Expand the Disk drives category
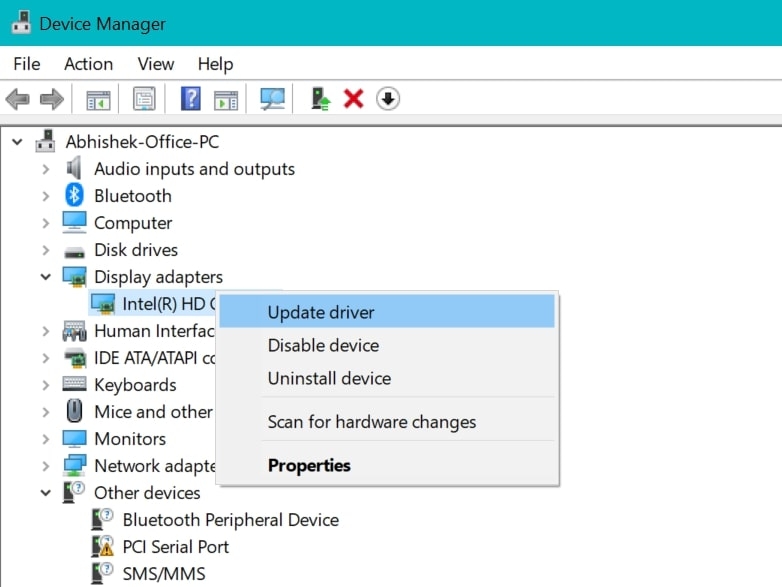782x587 pixels. click(46, 250)
